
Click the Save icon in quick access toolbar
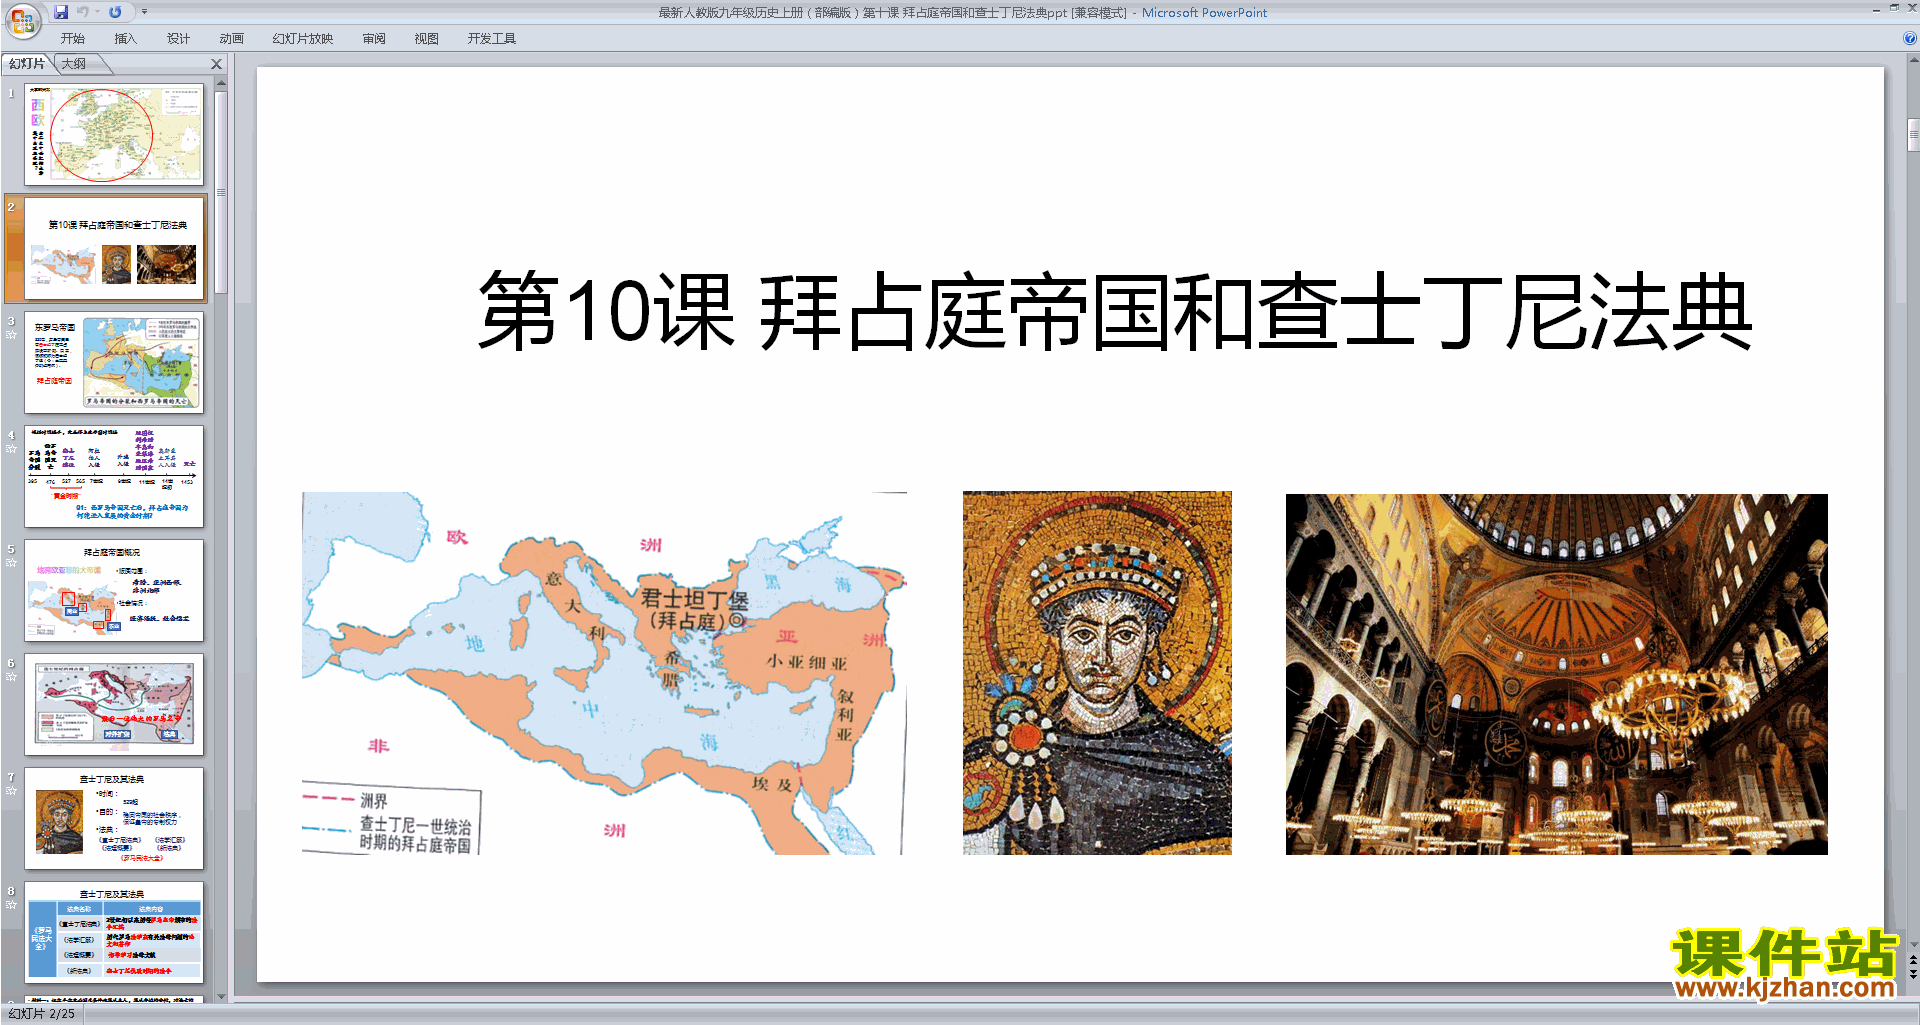61,12
